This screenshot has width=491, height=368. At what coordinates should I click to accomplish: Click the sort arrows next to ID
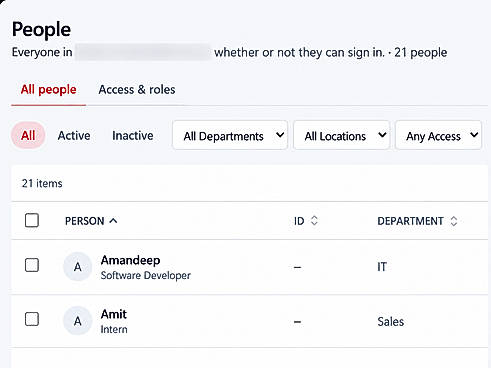(314, 221)
